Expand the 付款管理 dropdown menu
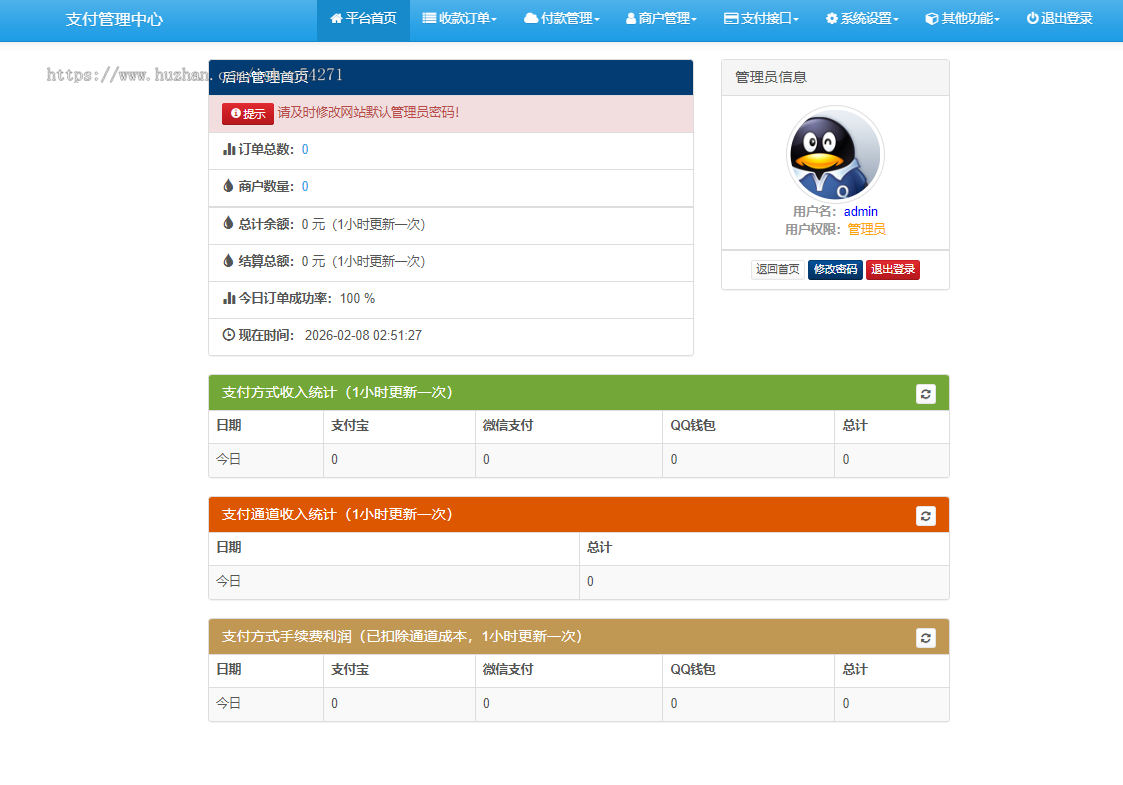The height and width of the screenshot is (785, 1123). point(562,19)
